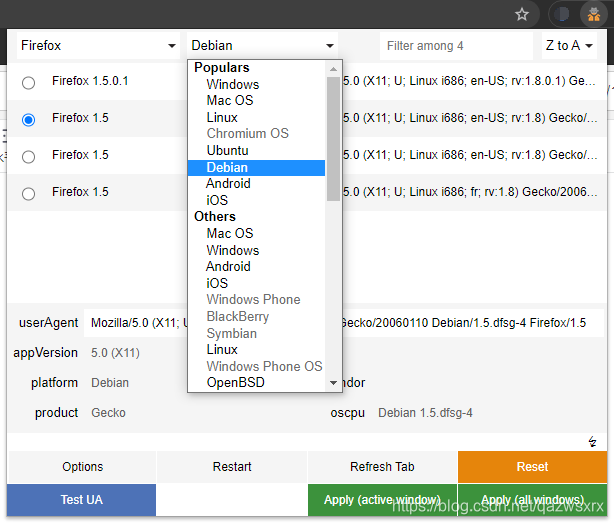Click the platform field showing Debian
This screenshot has width=614, height=525.
click(x=110, y=382)
